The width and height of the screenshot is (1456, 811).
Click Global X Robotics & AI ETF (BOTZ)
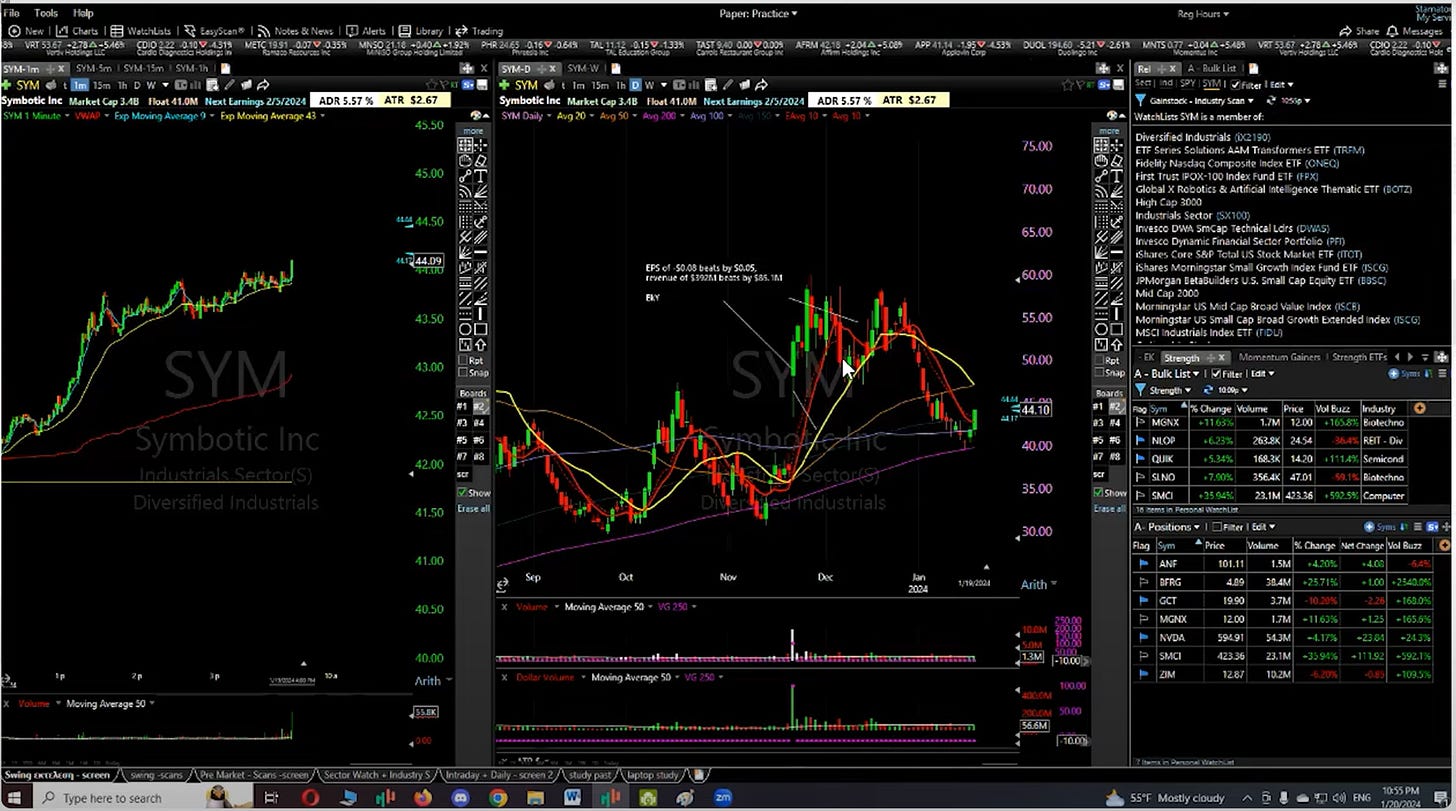tap(1273, 189)
